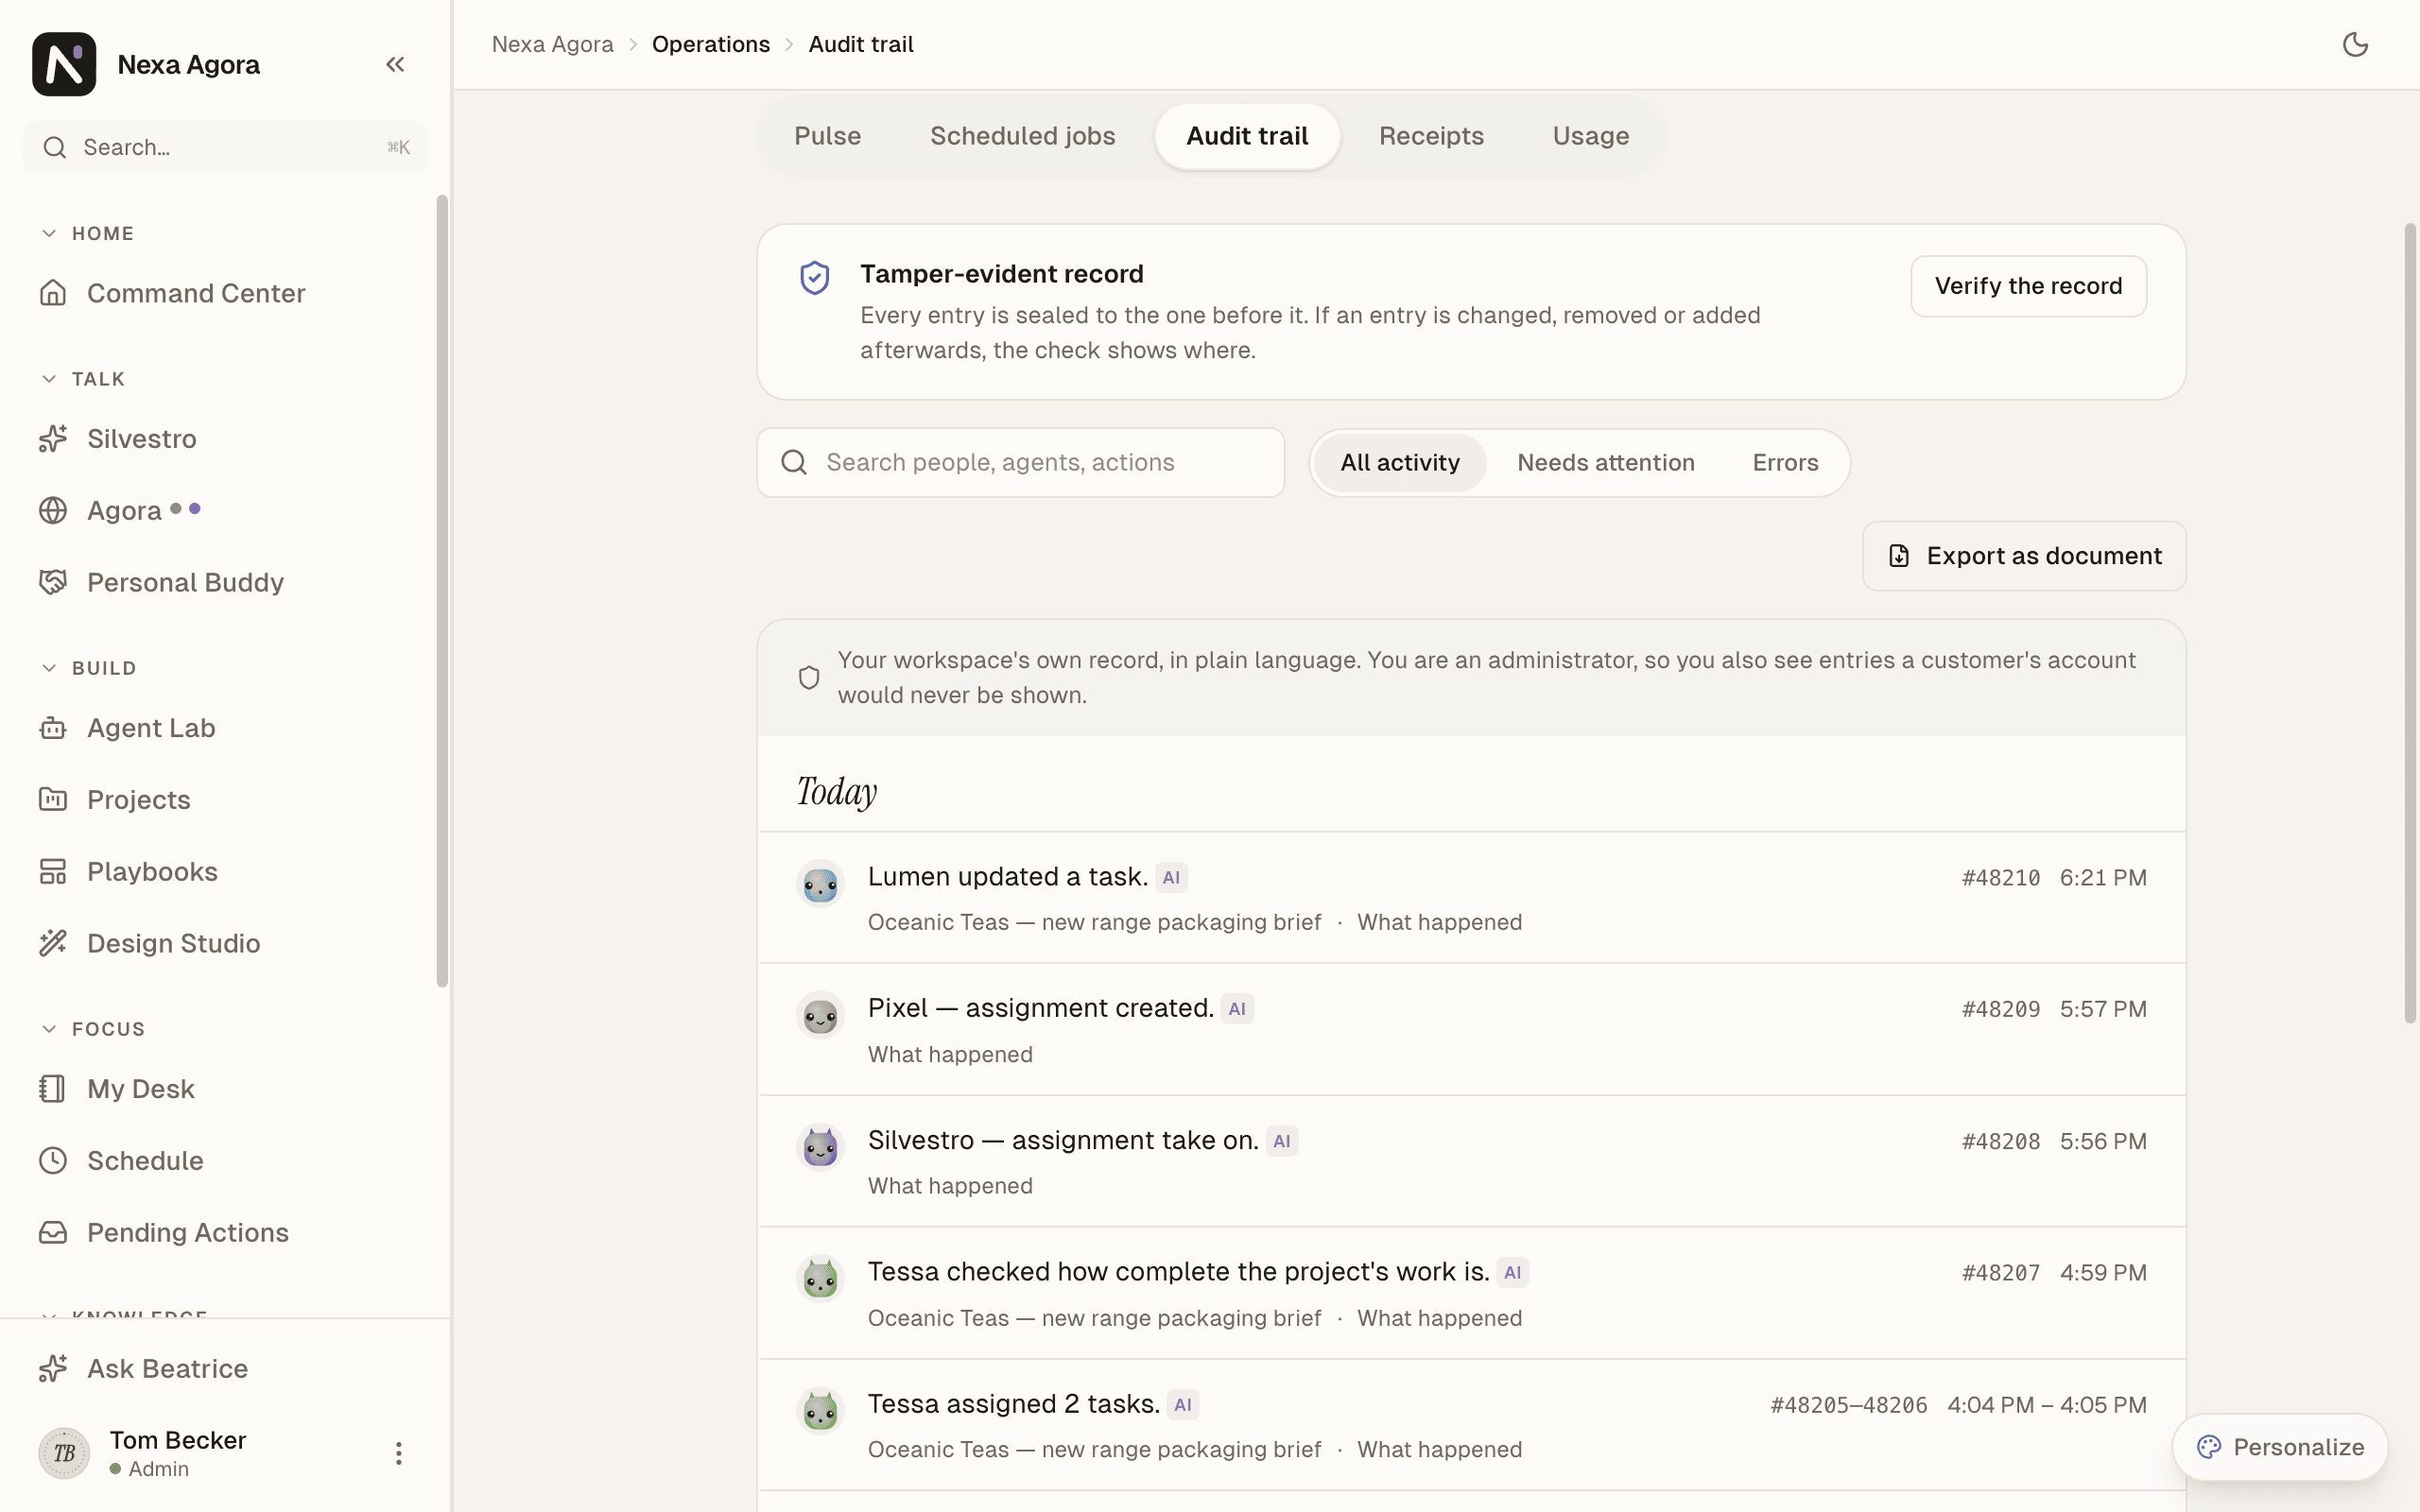Viewport: 2420px width, 1512px height.
Task: Open What happened for Pixel entry
Action: click(950, 1054)
